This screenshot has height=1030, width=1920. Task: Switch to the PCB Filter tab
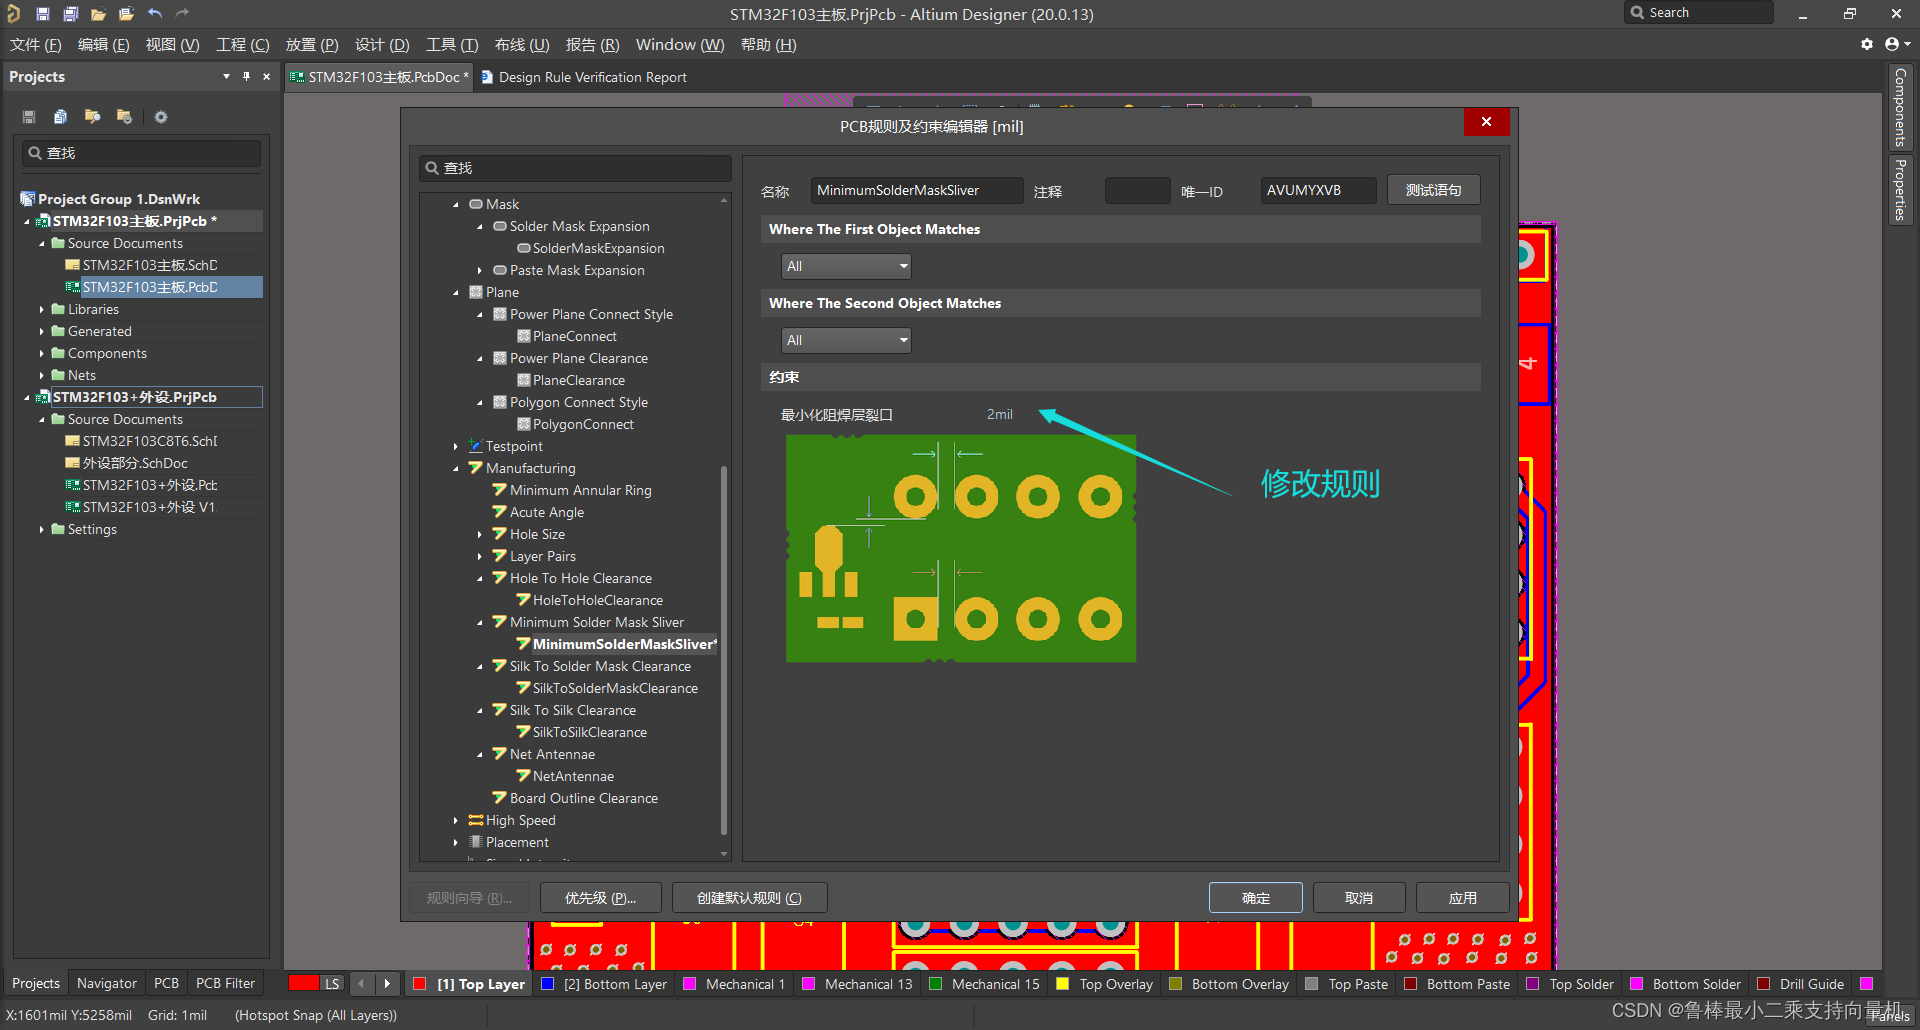[x=225, y=983]
